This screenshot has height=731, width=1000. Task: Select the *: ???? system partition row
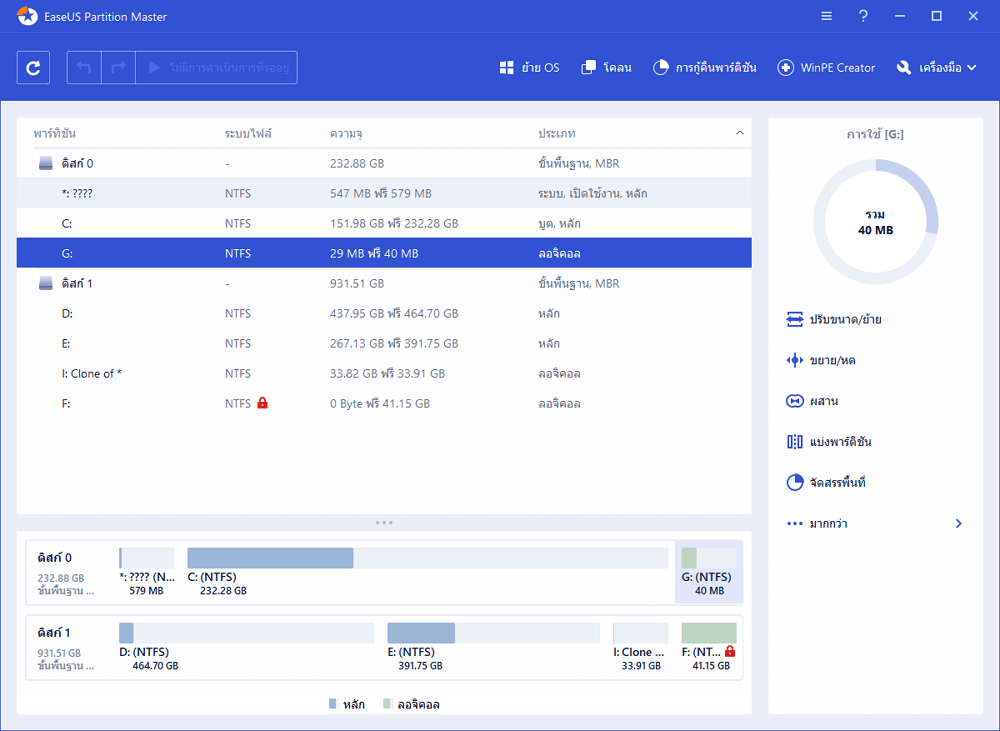[x=384, y=193]
